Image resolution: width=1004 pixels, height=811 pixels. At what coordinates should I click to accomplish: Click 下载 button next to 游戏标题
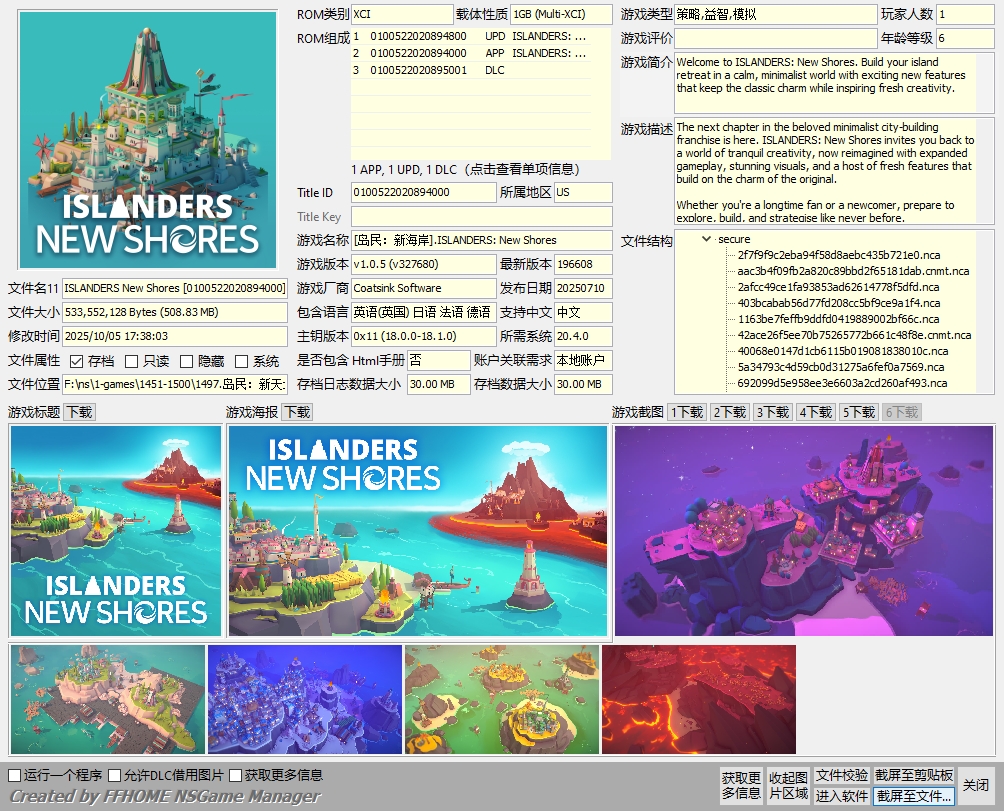(x=79, y=412)
